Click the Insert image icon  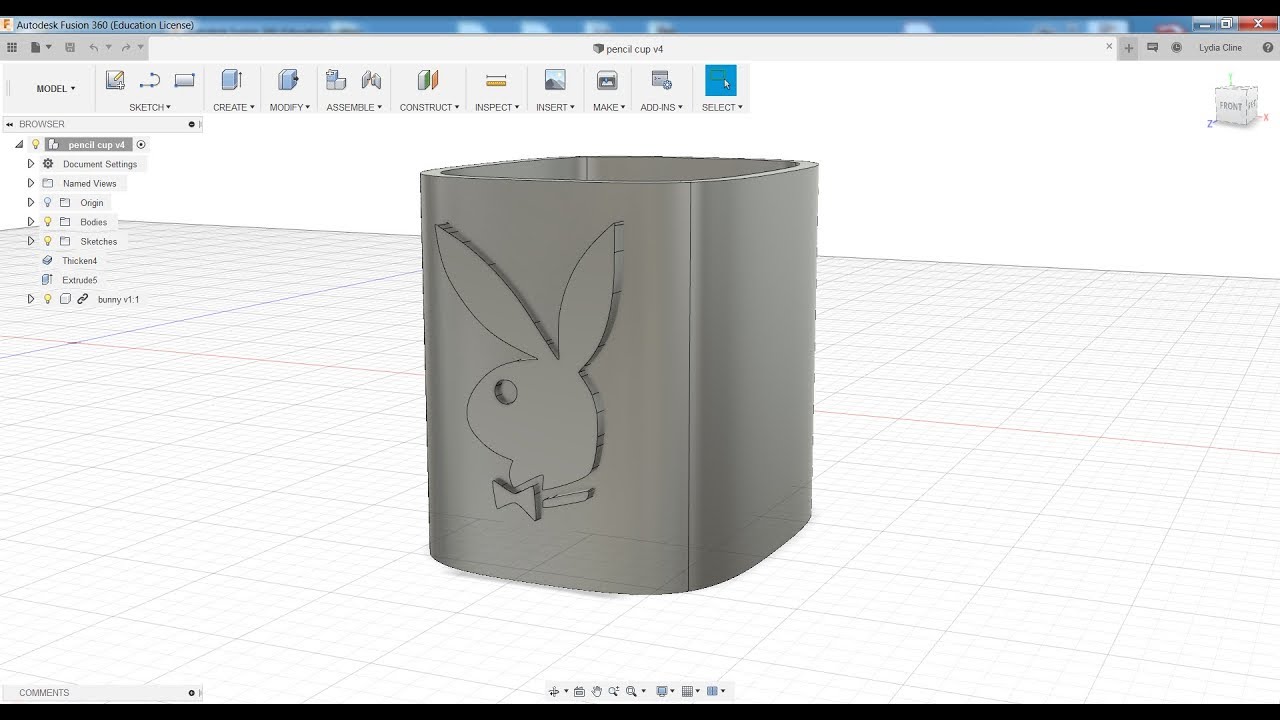coord(555,81)
